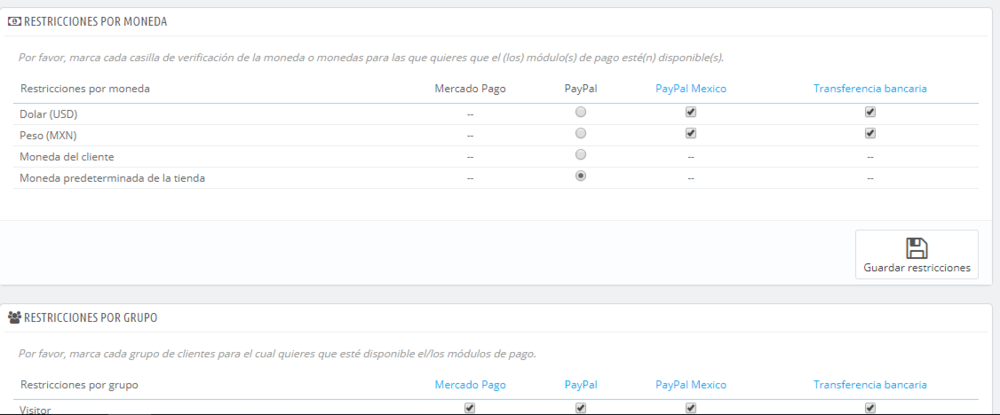Click the money icon beside Restricciones por moneda

(x=13, y=22)
